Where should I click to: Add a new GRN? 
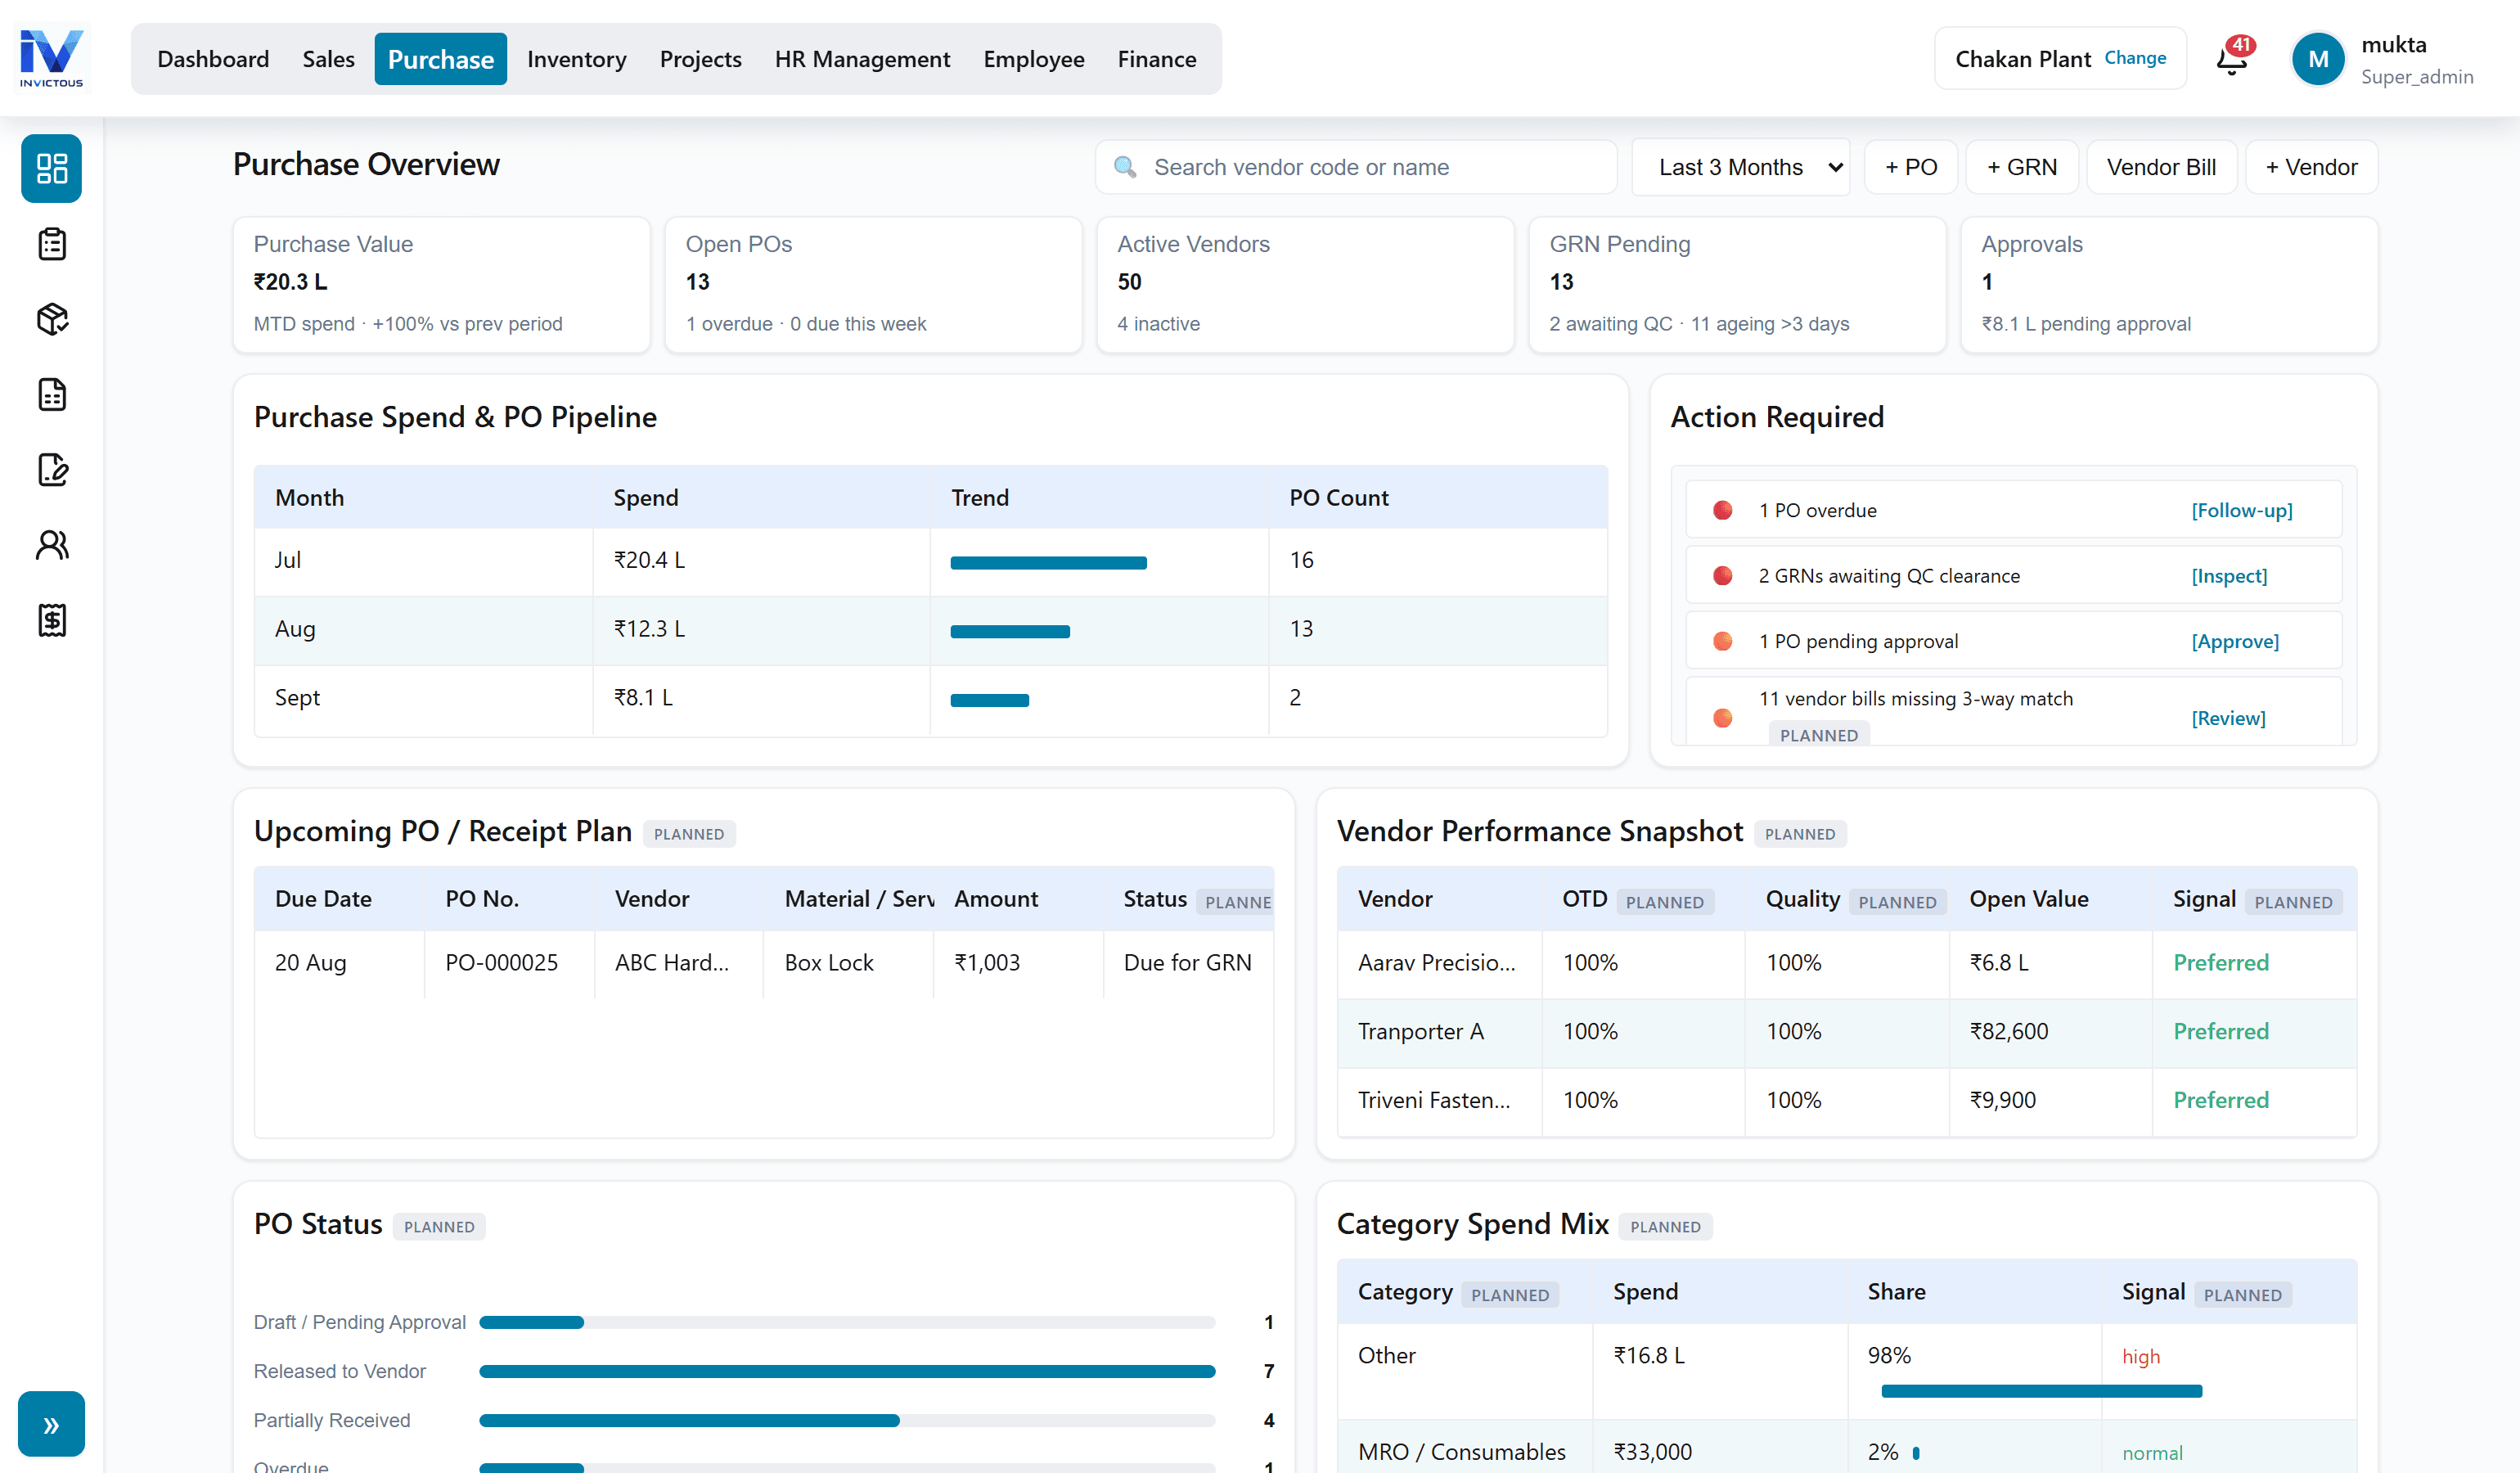pyautogui.click(x=2022, y=167)
